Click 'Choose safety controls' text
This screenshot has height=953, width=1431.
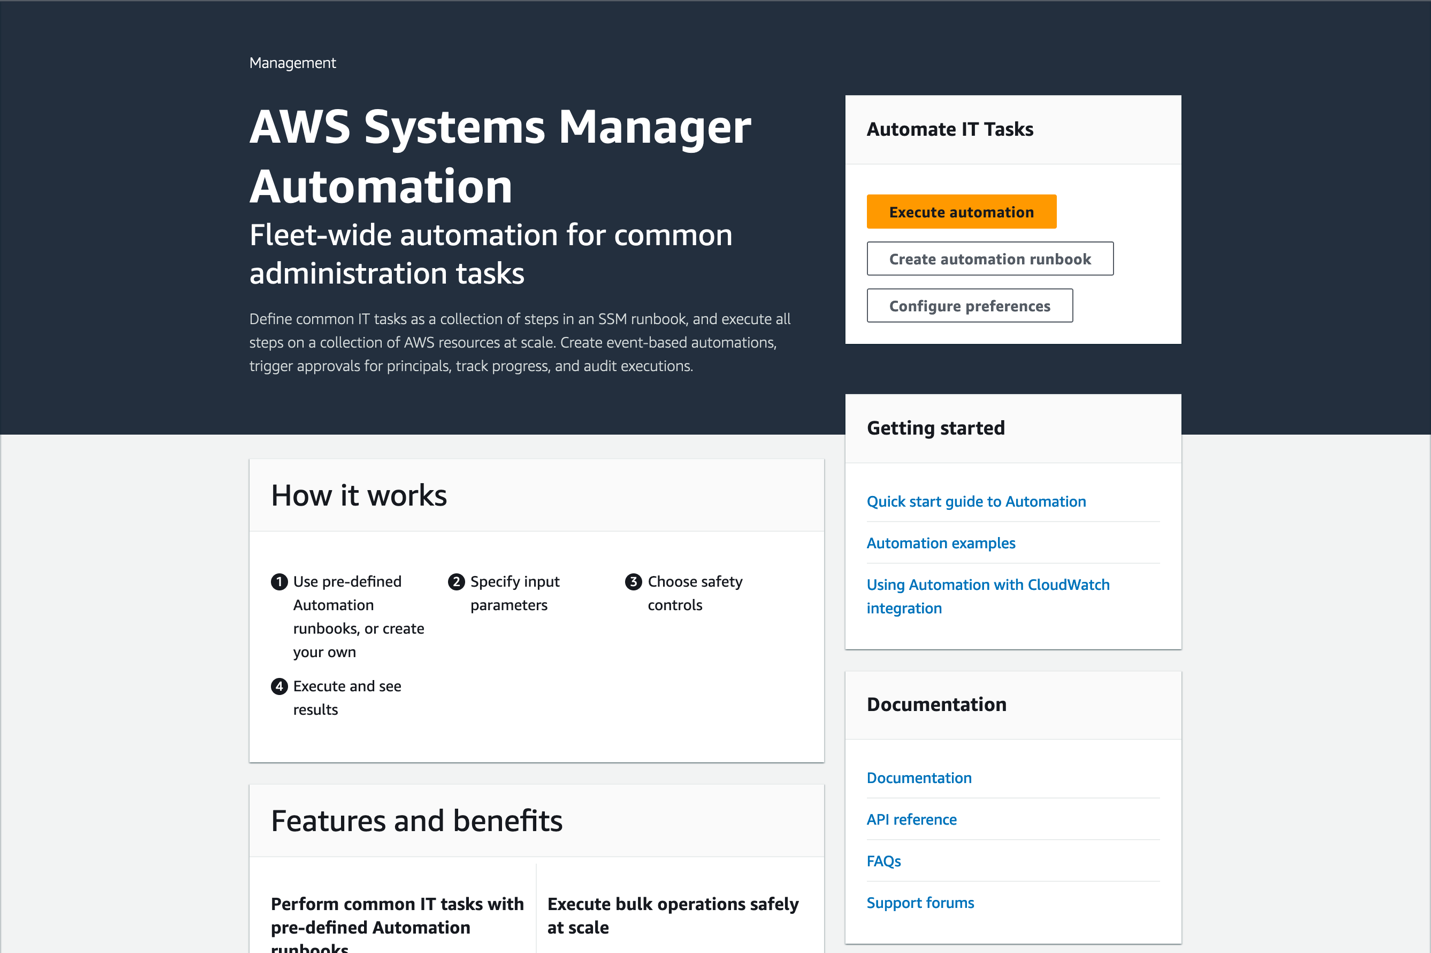(695, 593)
